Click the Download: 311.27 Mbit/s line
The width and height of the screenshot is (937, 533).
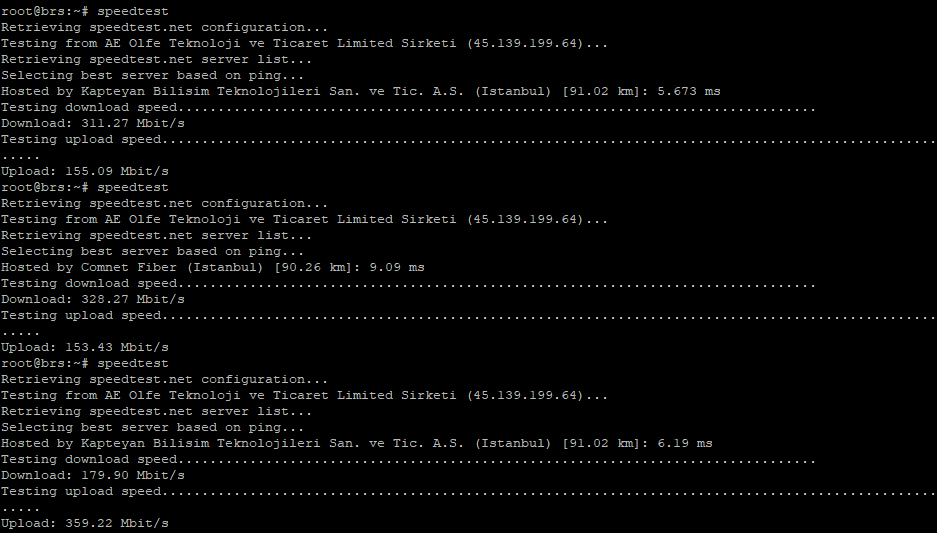pyautogui.click(x=93, y=124)
